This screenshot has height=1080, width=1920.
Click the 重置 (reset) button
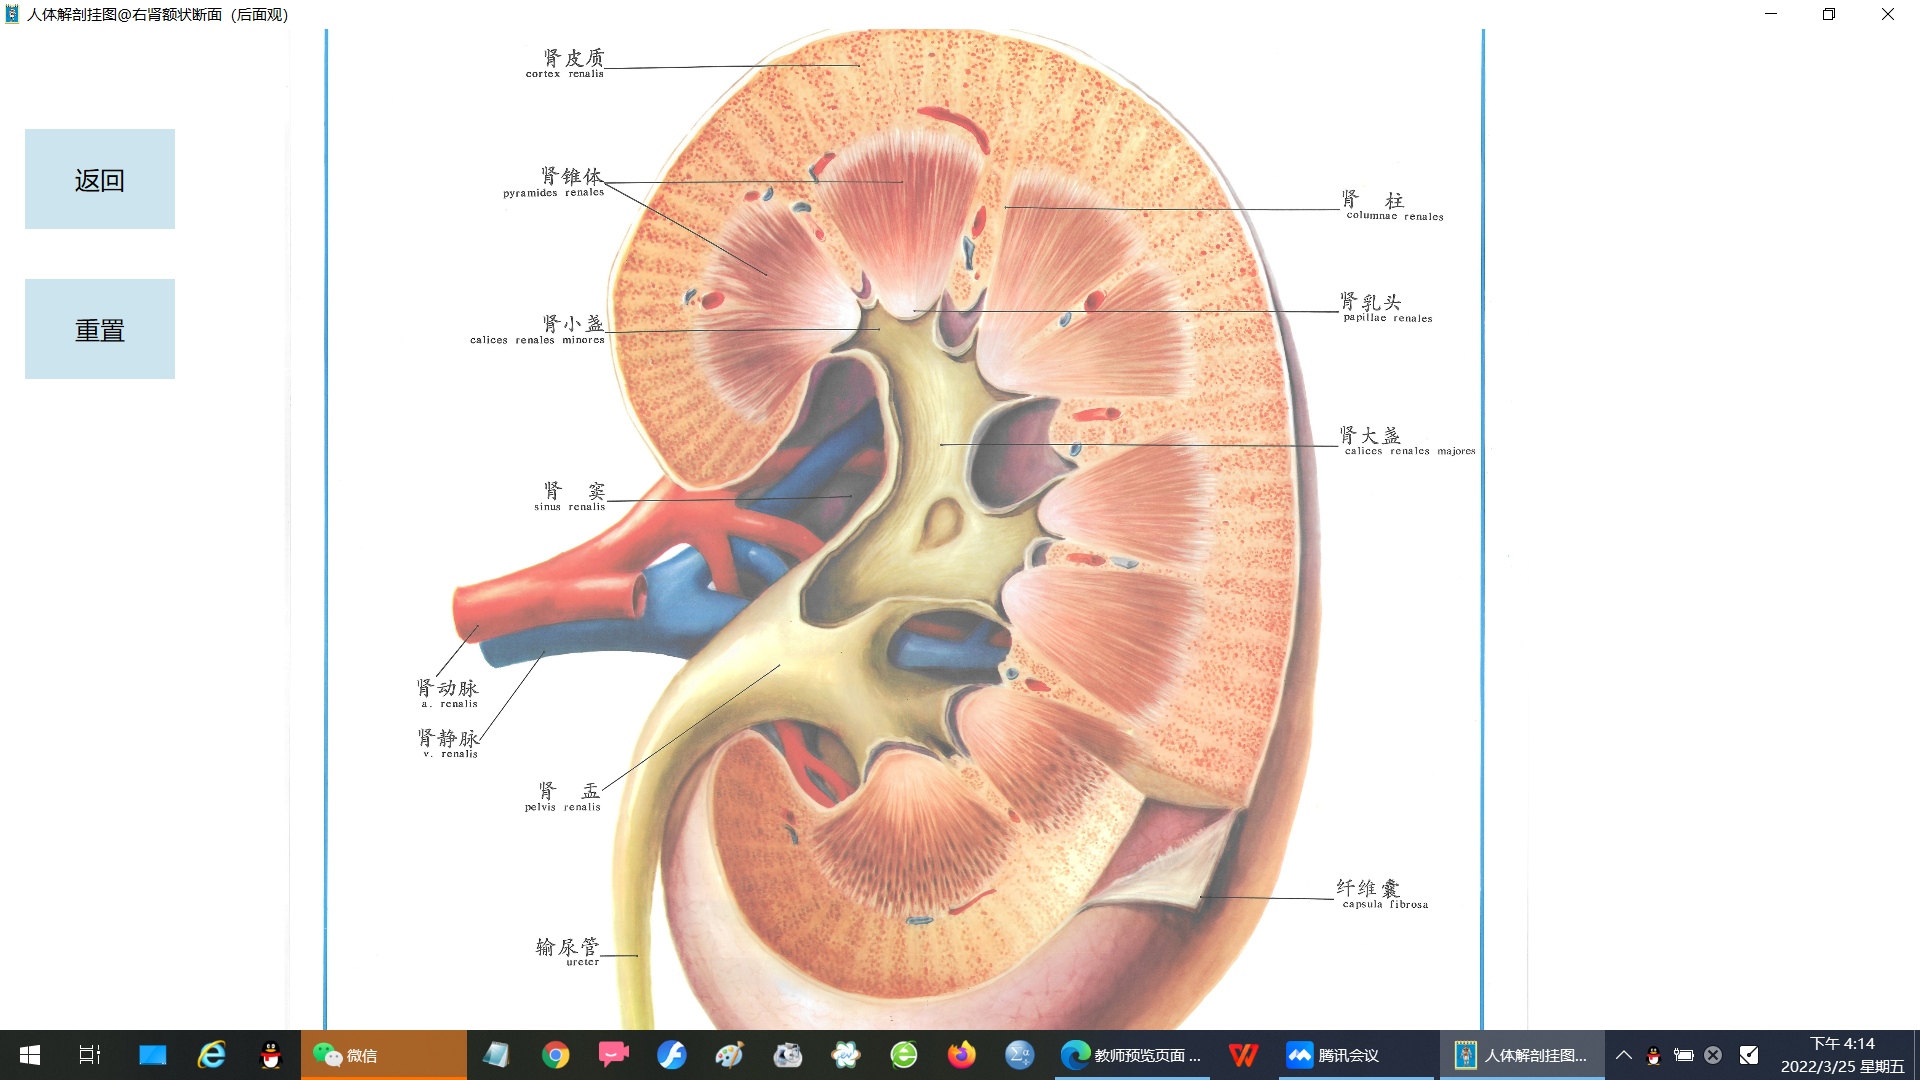click(100, 329)
